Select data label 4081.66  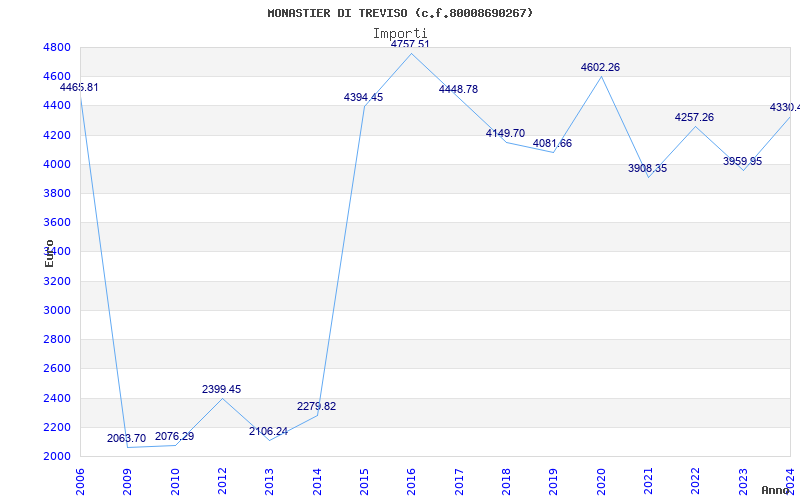point(553,143)
